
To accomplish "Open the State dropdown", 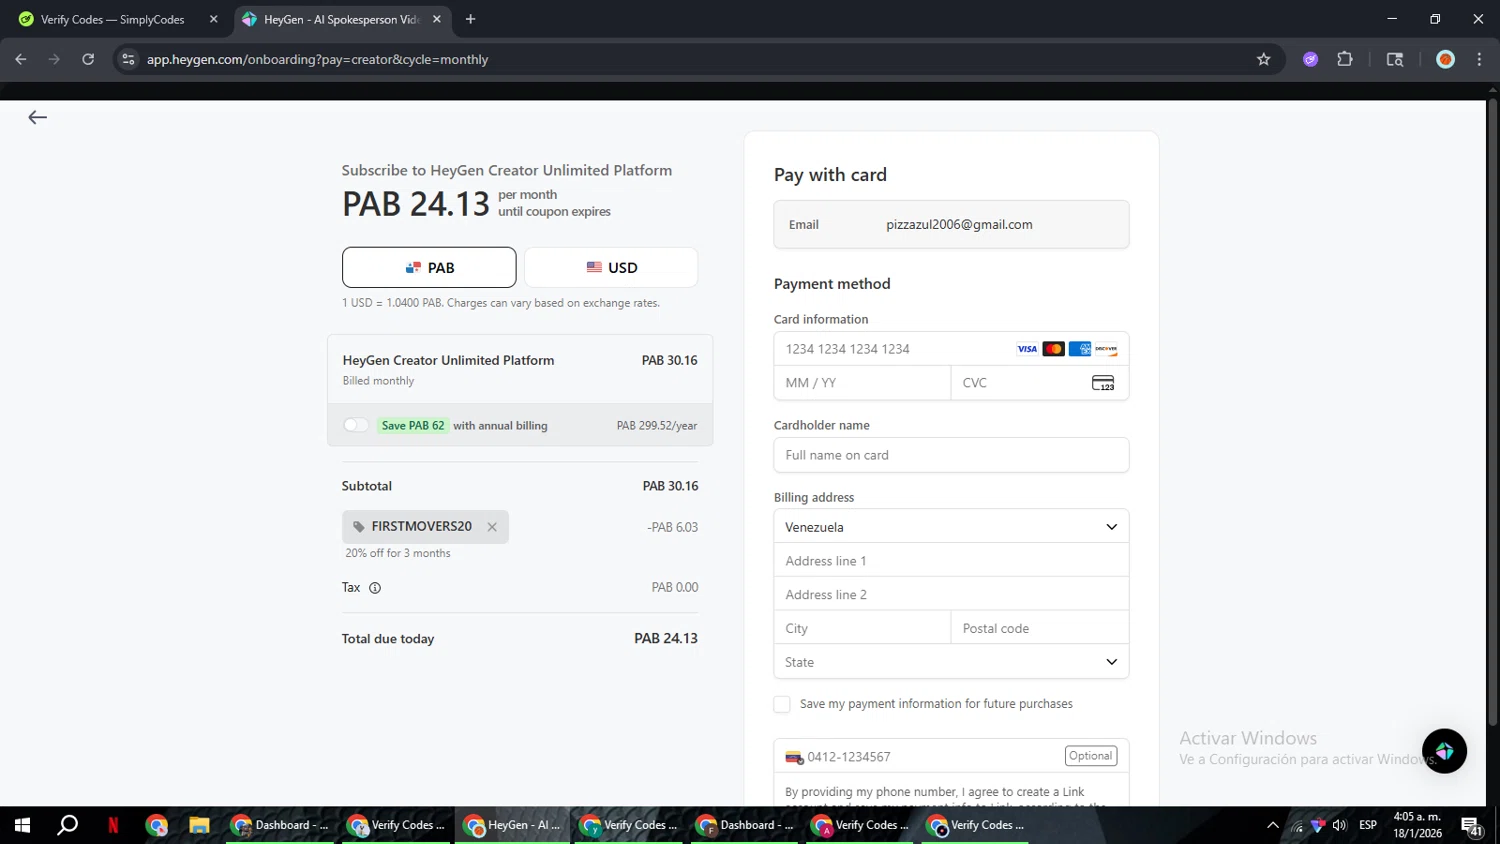I will [x=951, y=662].
